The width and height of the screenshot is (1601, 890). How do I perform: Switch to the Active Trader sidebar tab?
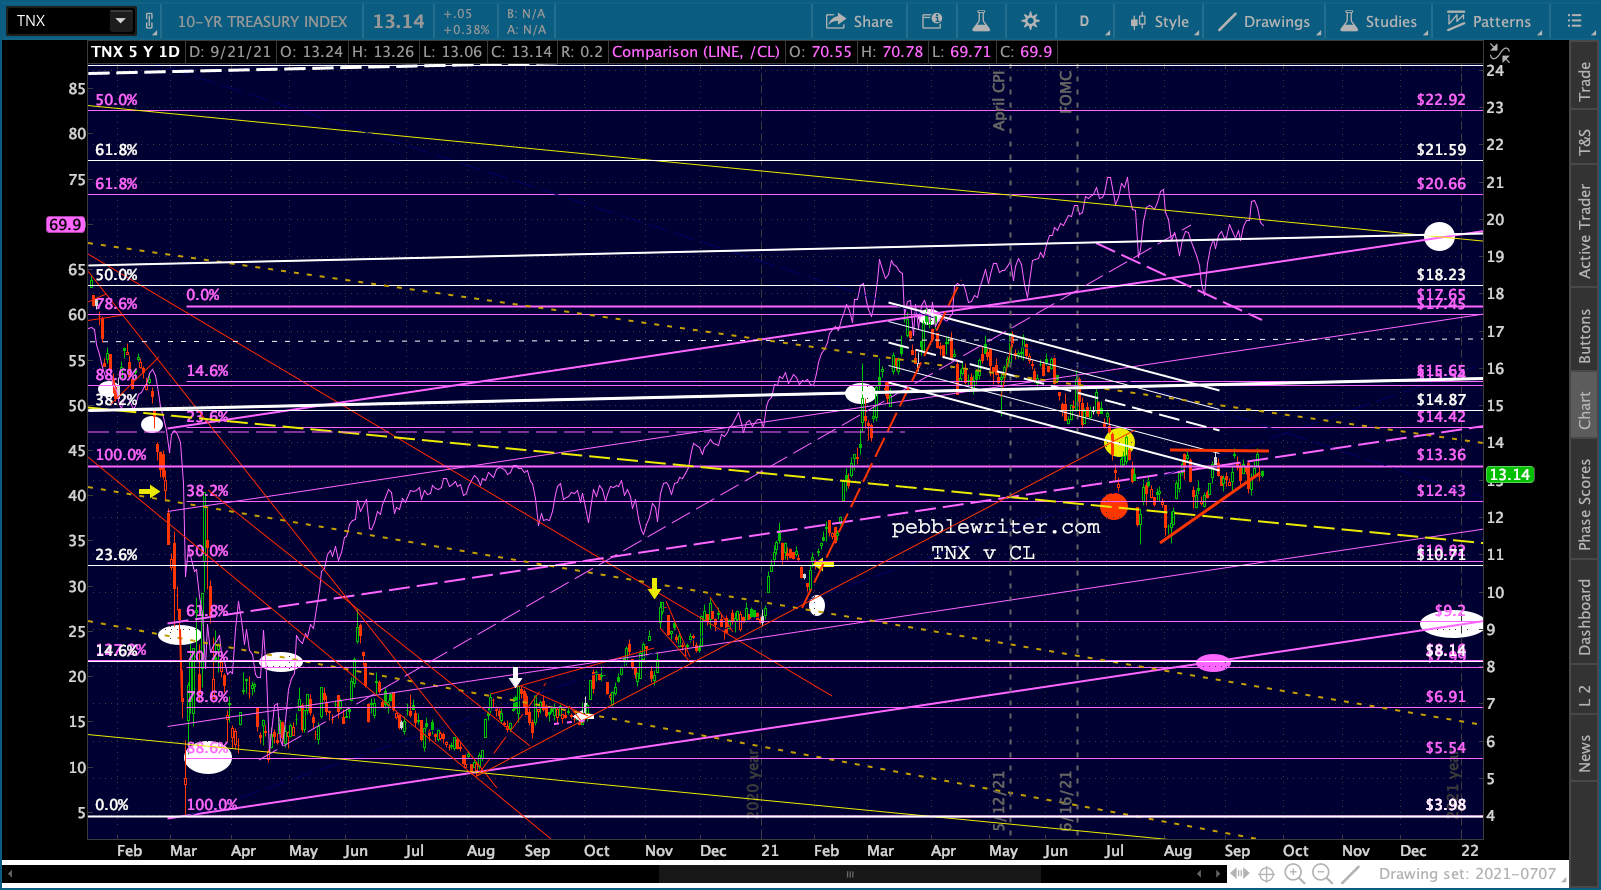1585,231
